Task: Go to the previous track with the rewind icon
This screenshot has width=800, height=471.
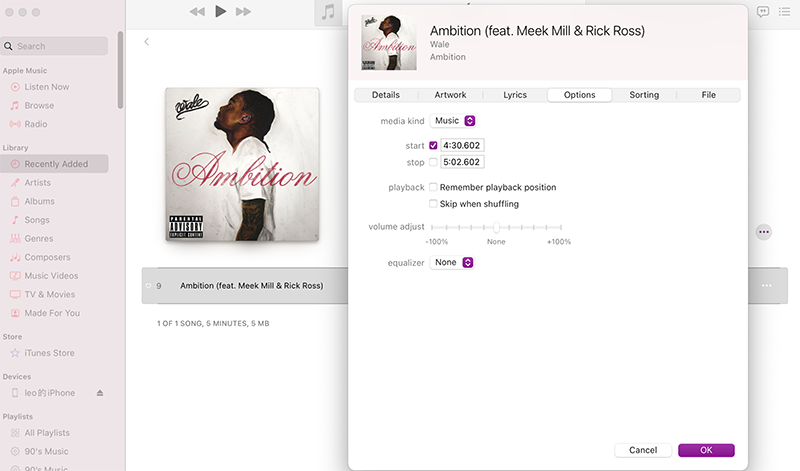Action: (x=197, y=11)
